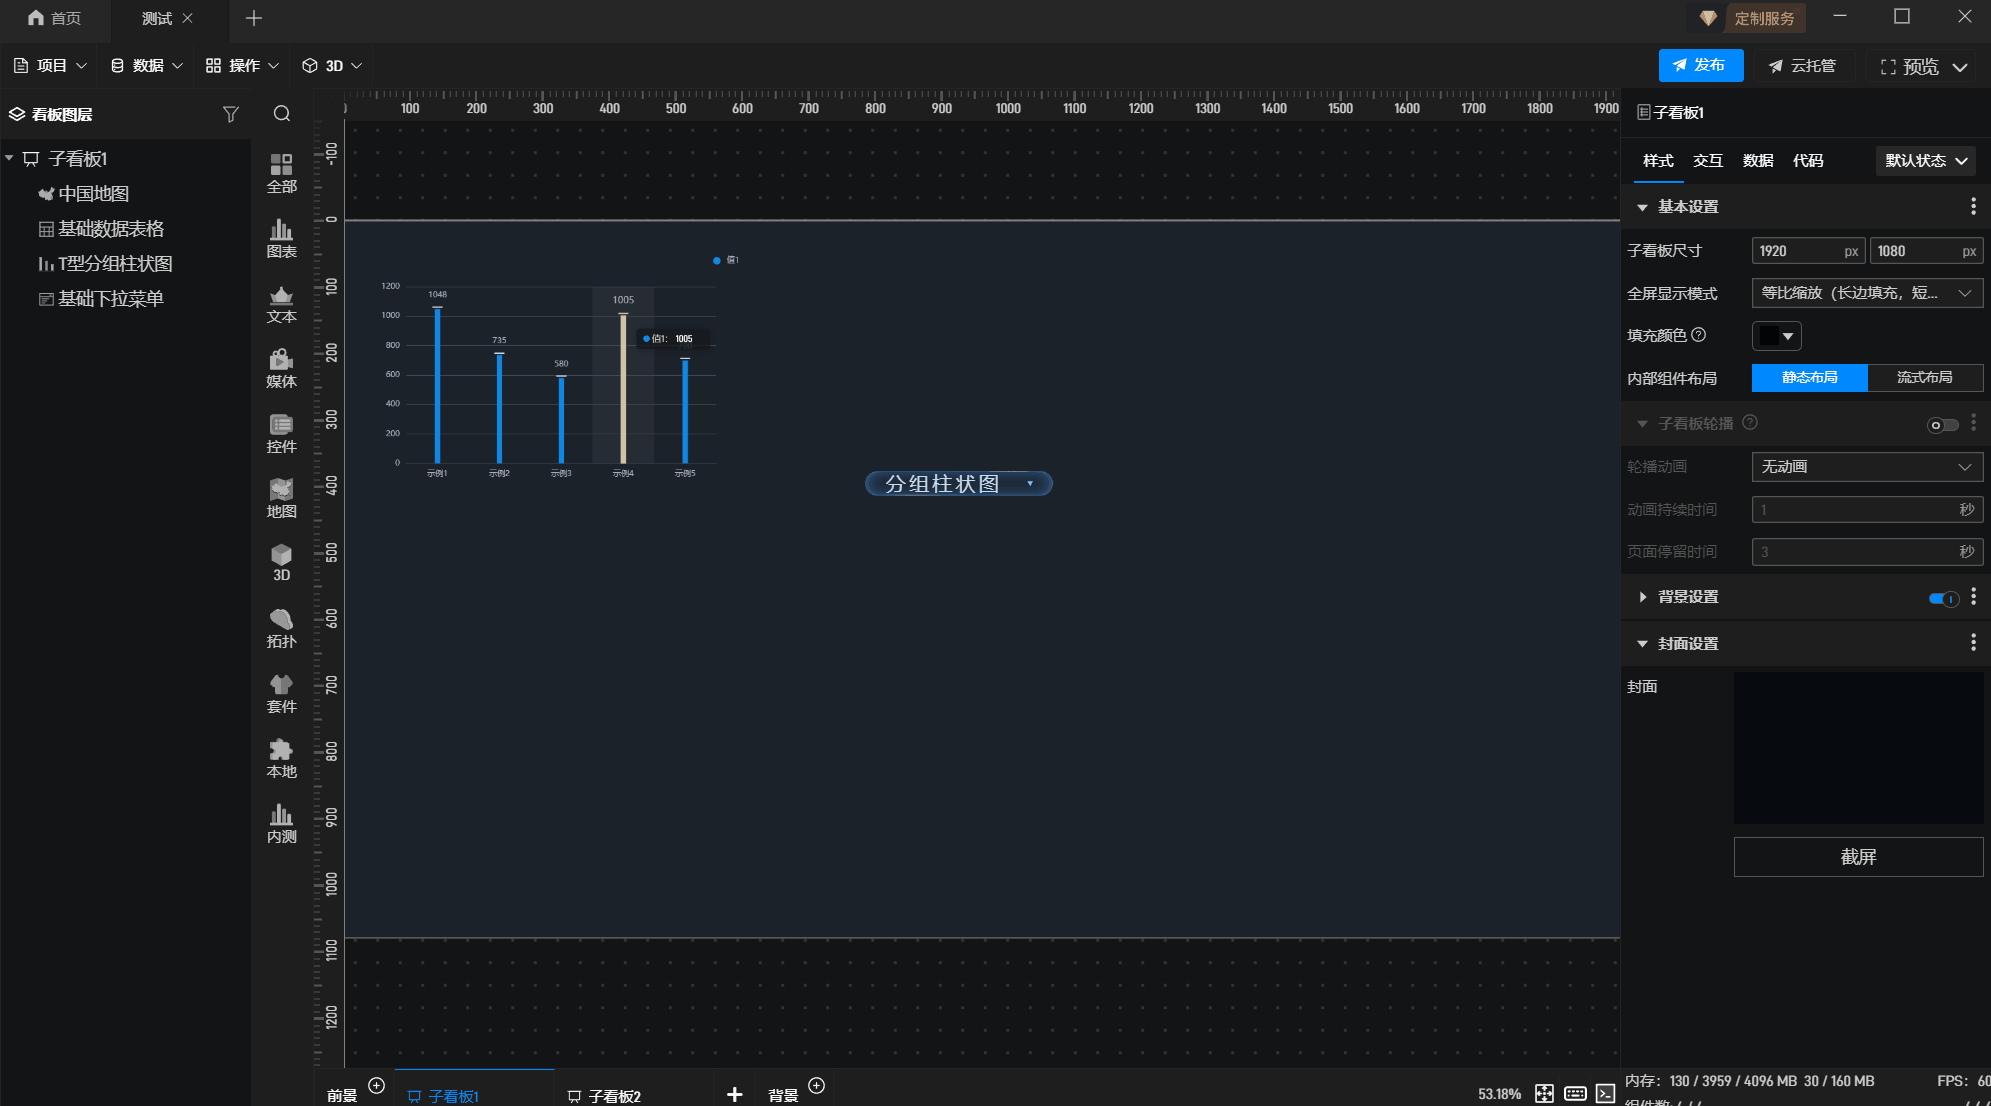Screen dimensions: 1991x1106
Task: Switch to the 交互 tab
Action: coord(1707,161)
